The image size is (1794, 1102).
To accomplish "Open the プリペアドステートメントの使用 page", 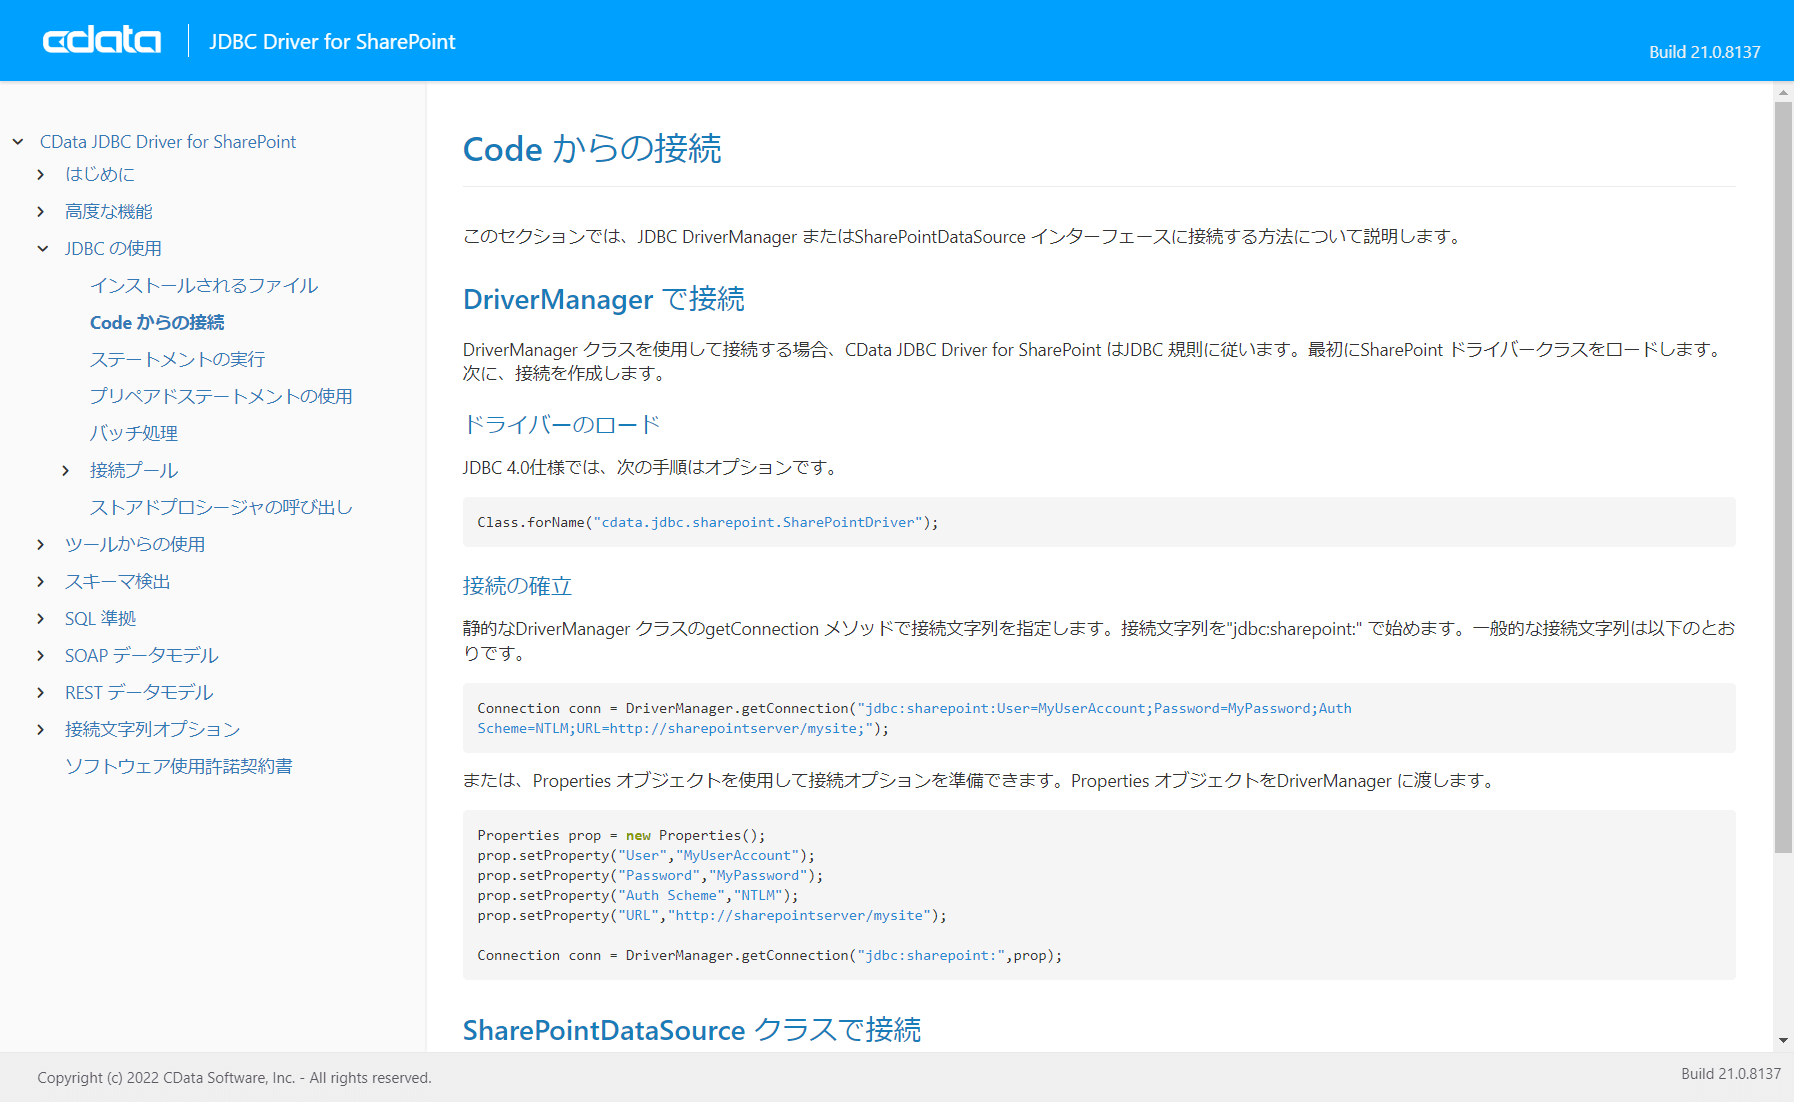I will pos(221,396).
